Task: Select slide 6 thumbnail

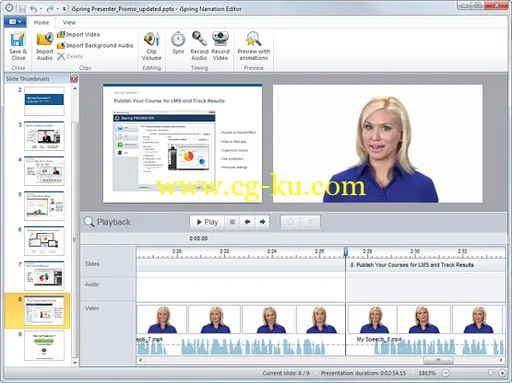Action: 44,241
